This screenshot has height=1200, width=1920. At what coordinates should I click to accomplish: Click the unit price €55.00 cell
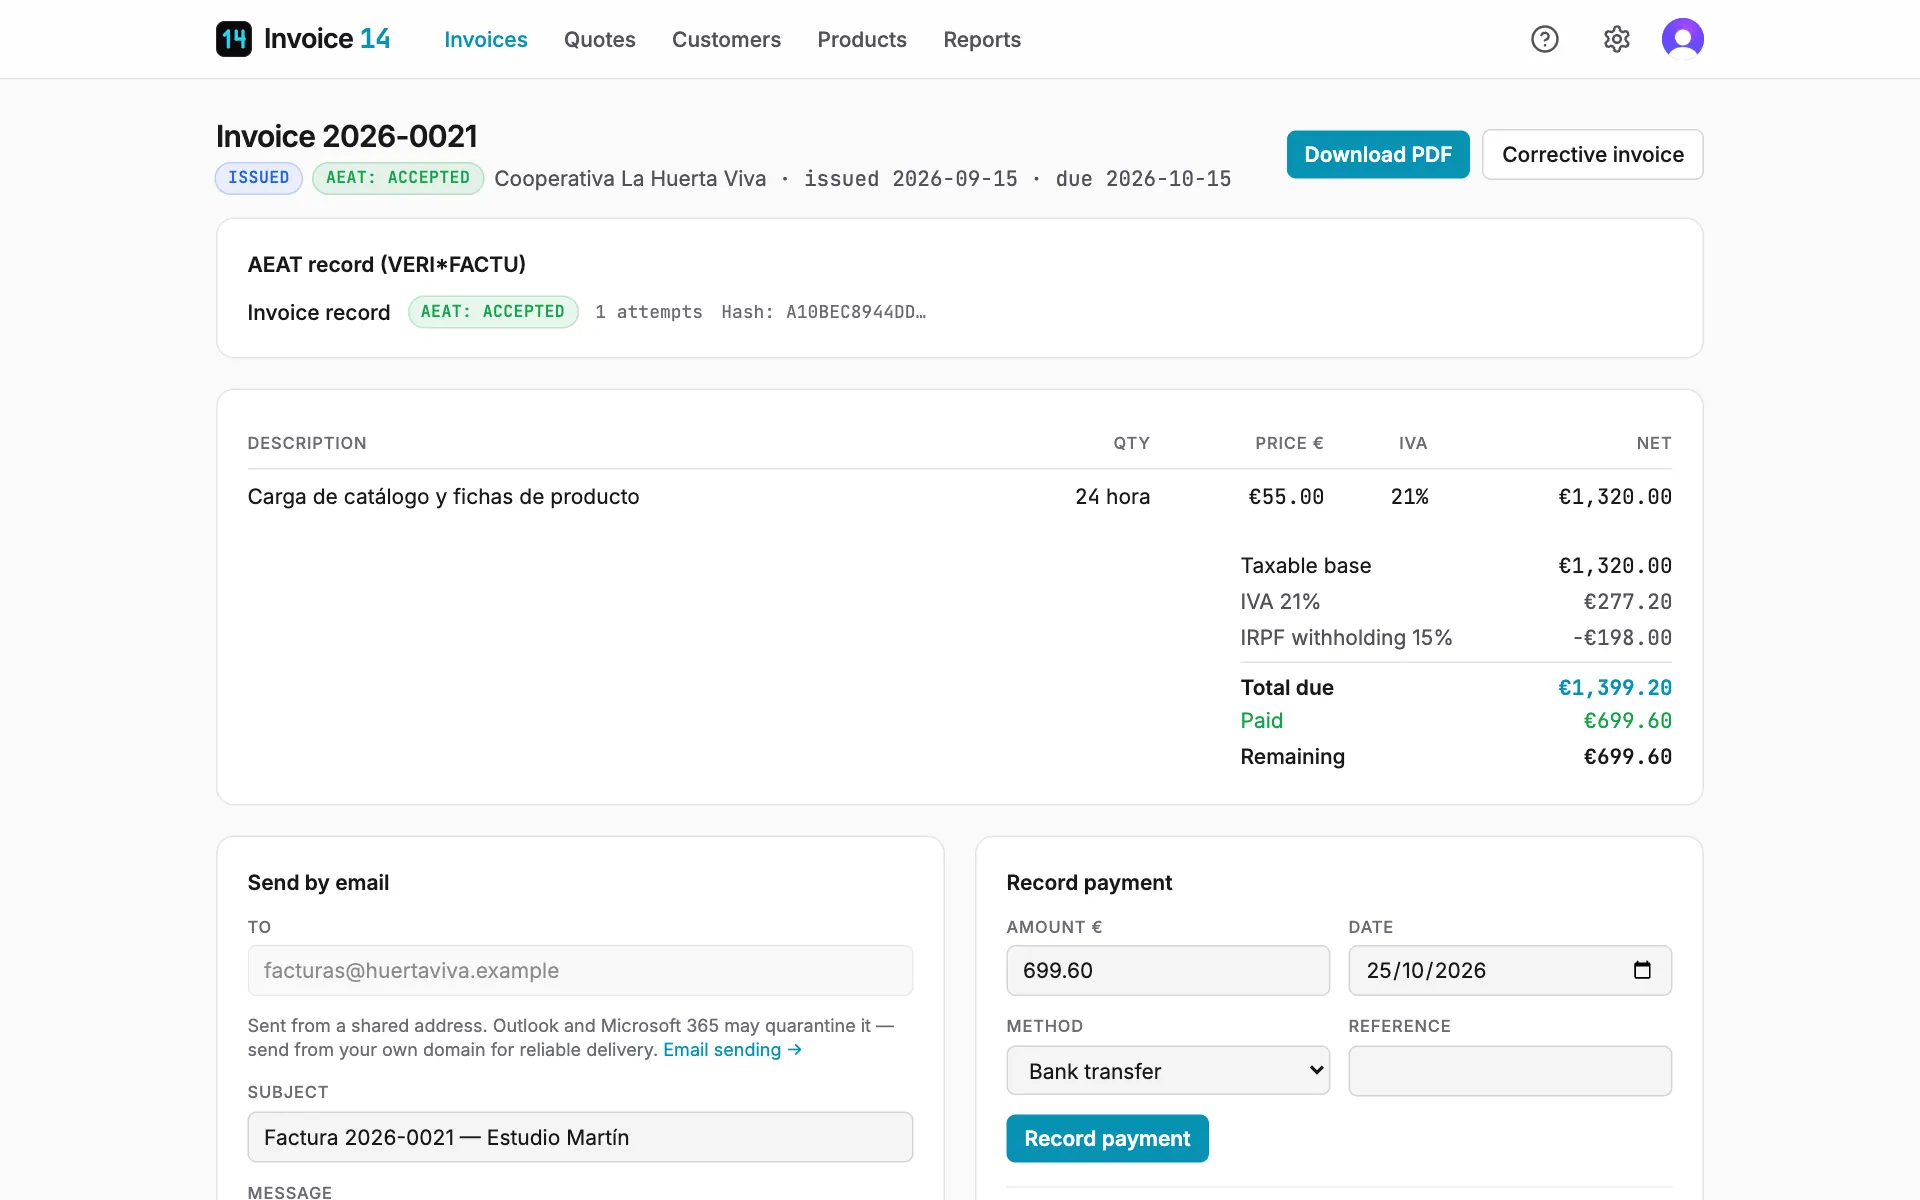point(1286,496)
